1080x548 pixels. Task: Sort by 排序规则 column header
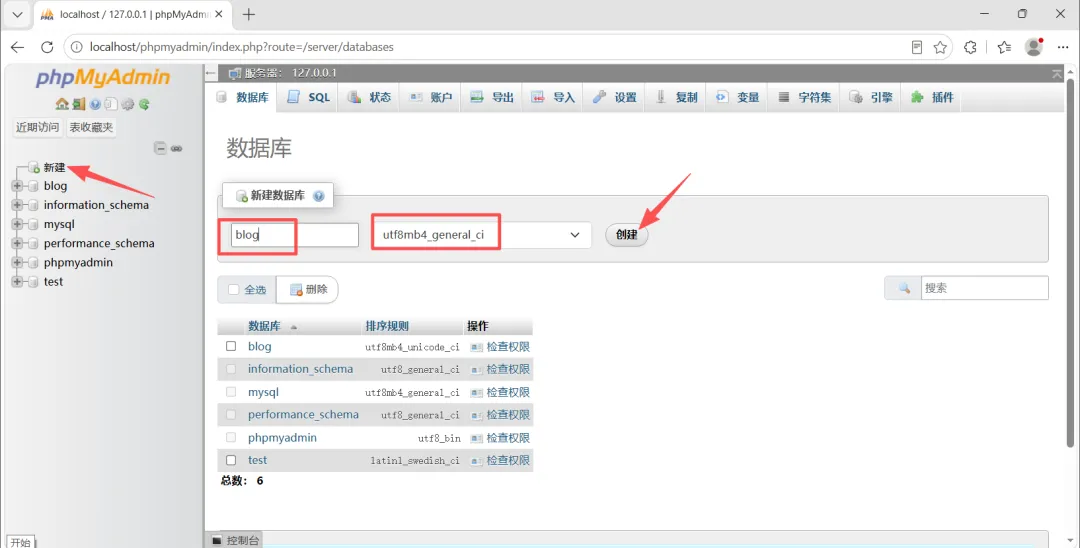pyautogui.click(x=387, y=326)
